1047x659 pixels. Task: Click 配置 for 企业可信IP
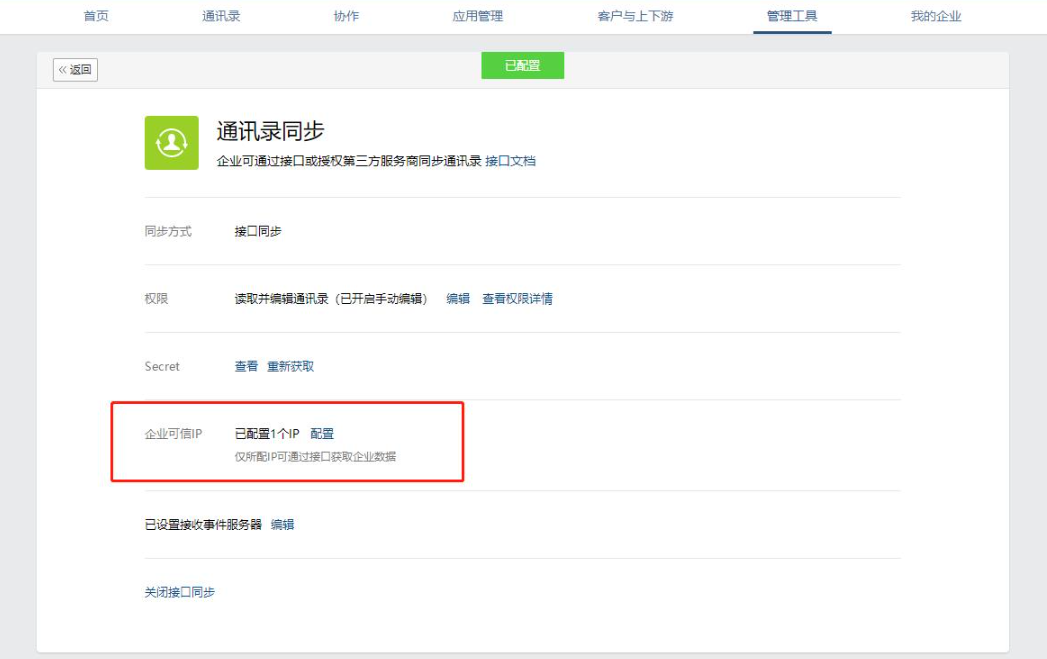coord(322,434)
